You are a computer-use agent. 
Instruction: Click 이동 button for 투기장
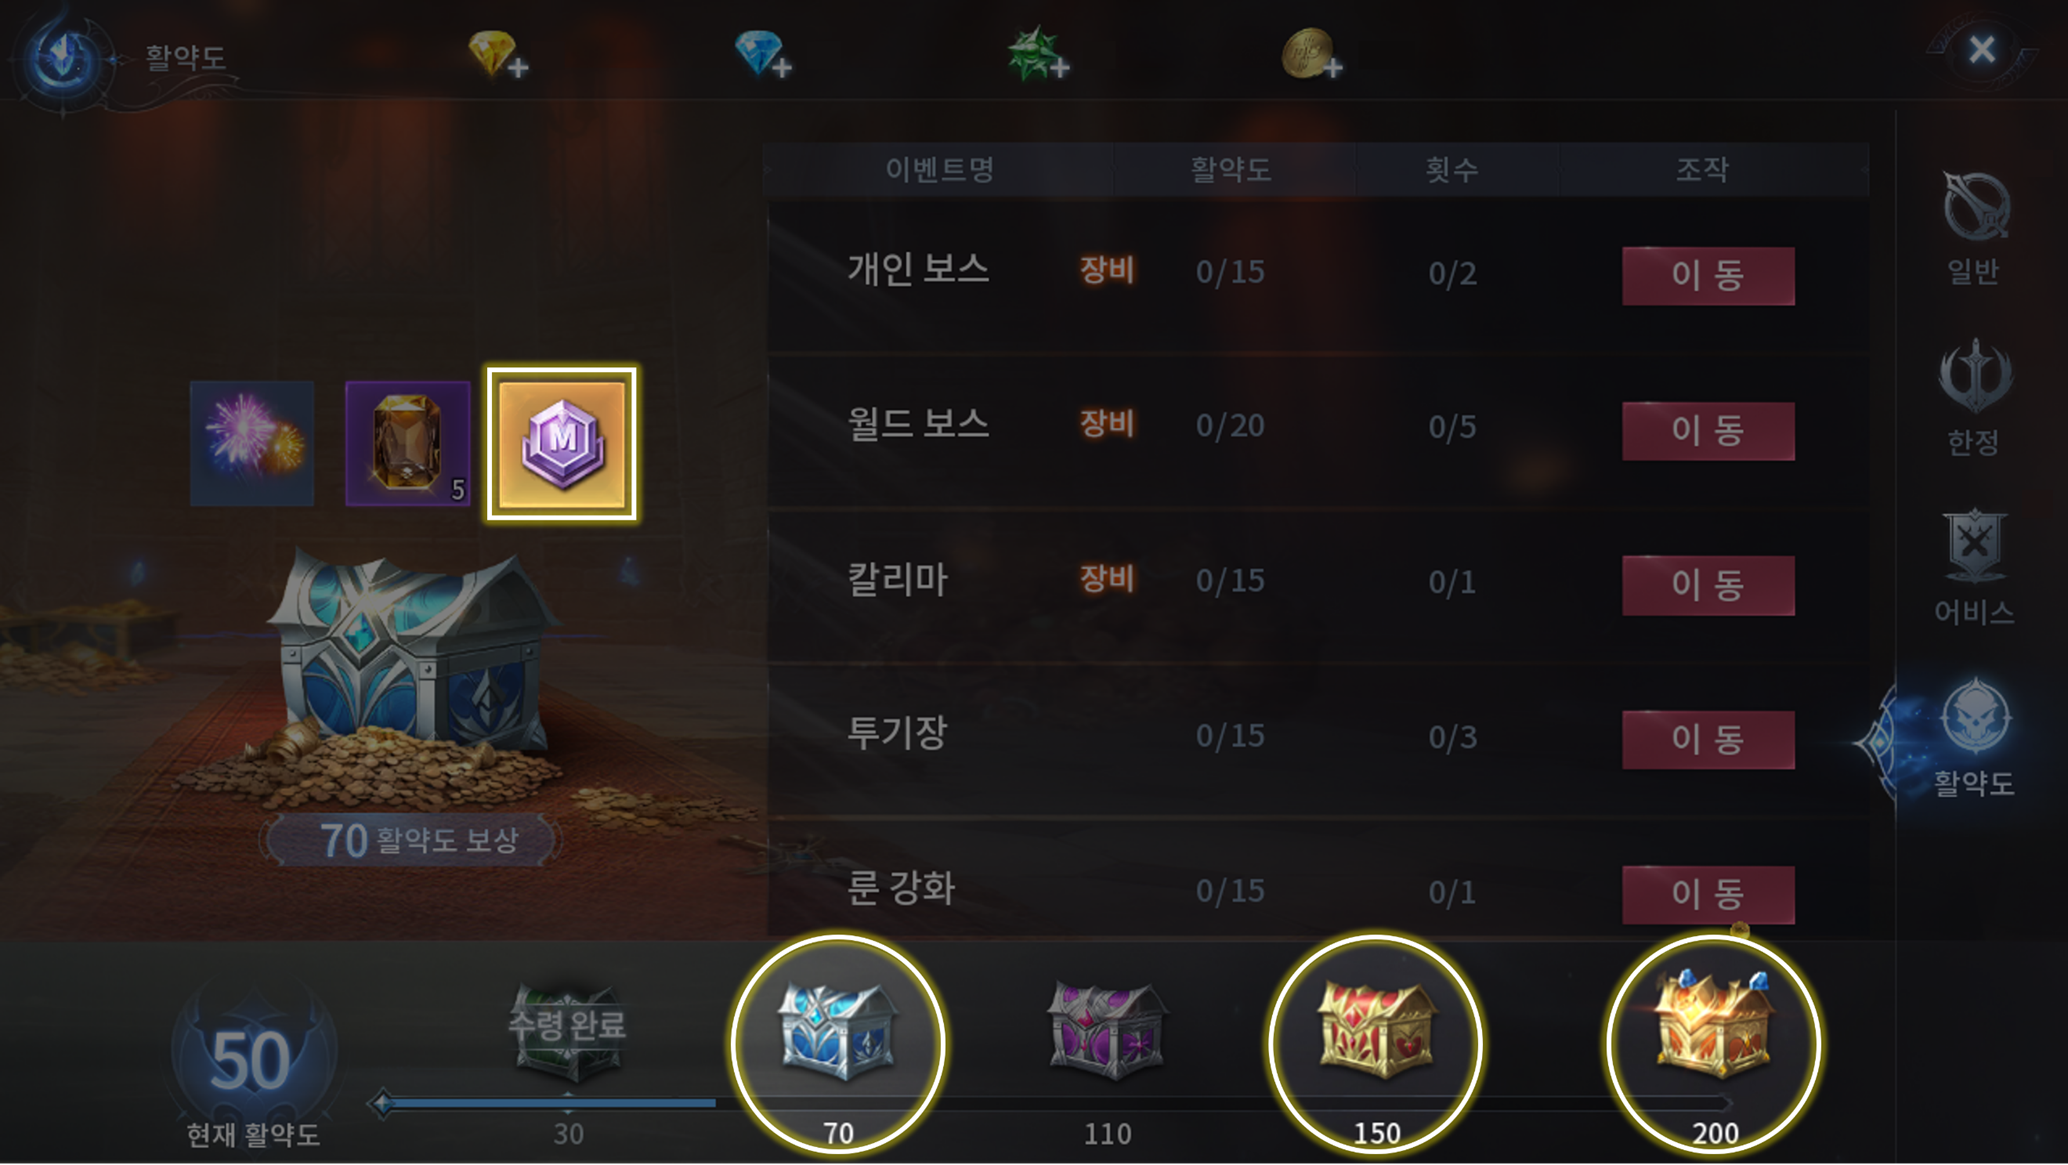tap(1708, 740)
